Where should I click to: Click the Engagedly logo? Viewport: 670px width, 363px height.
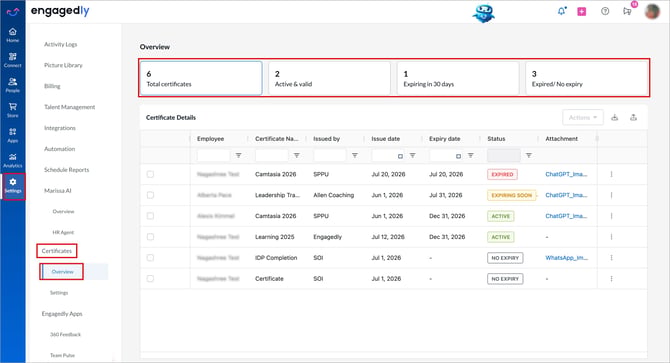tap(60, 11)
